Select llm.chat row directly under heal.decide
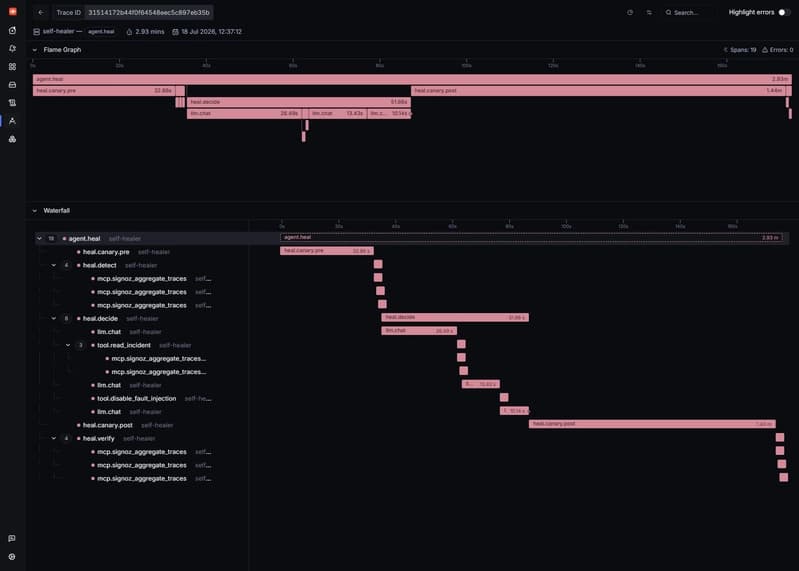Viewport: 799px width, 571px height. click(x=142, y=332)
